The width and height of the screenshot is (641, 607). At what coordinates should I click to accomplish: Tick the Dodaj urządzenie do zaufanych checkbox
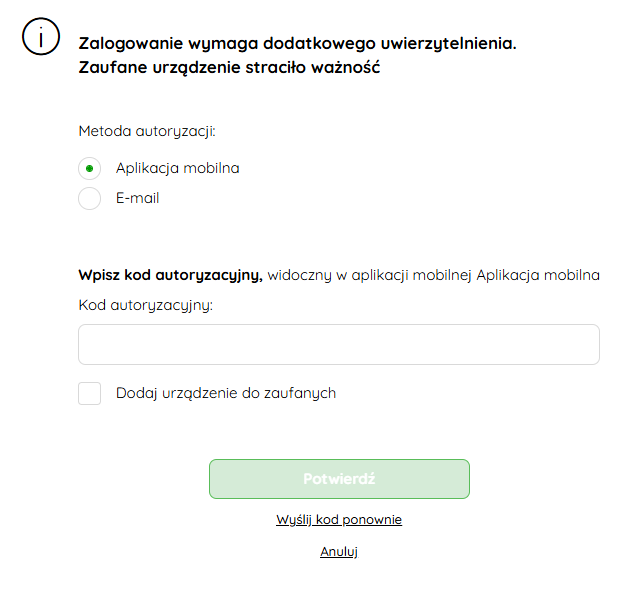[90, 393]
